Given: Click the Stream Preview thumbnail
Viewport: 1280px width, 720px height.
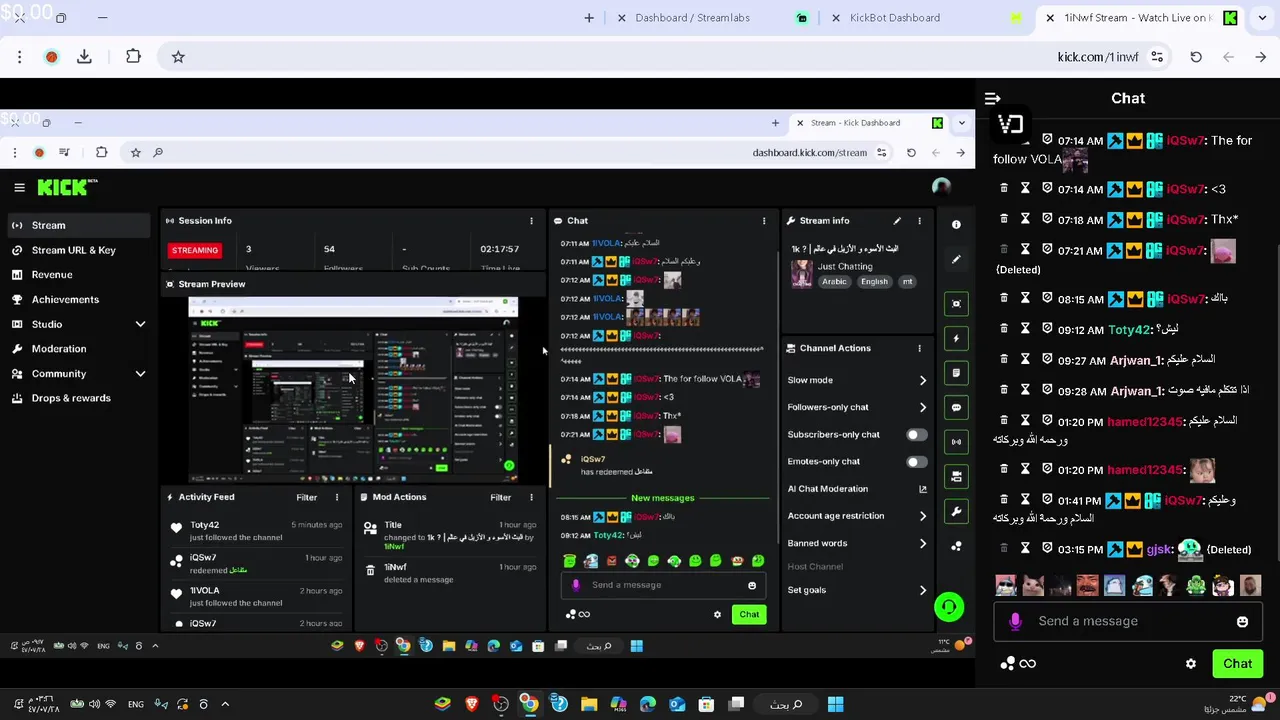Looking at the screenshot, I should coord(353,389).
